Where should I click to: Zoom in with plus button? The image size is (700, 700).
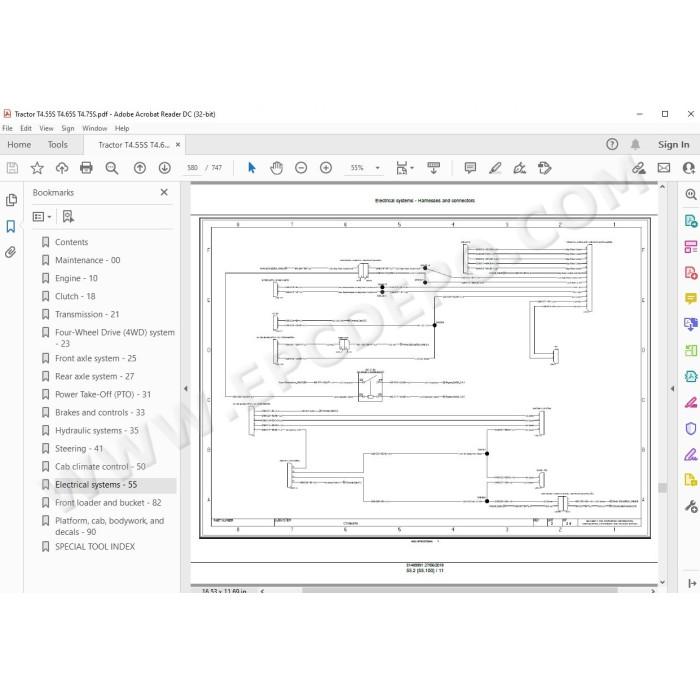(x=326, y=168)
